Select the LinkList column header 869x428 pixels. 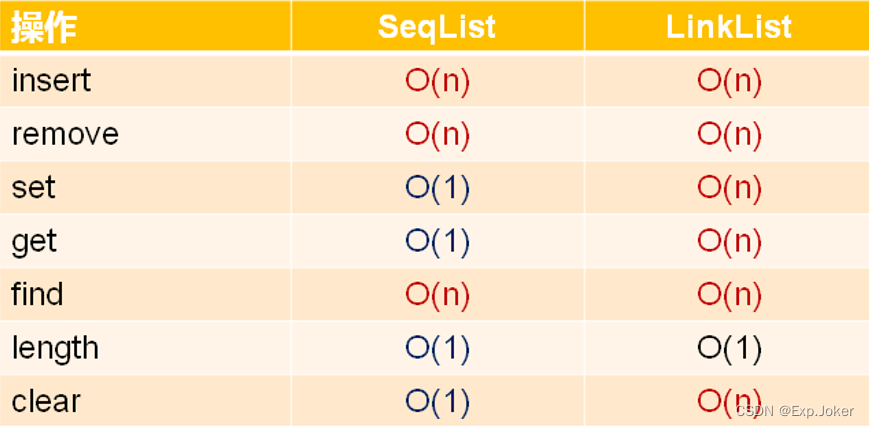point(729,27)
